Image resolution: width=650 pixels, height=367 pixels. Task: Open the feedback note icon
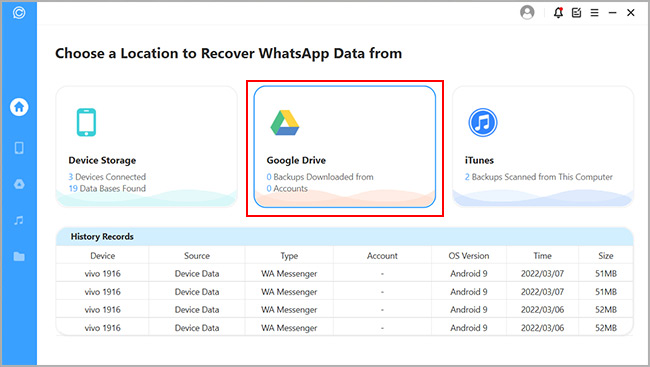(576, 13)
